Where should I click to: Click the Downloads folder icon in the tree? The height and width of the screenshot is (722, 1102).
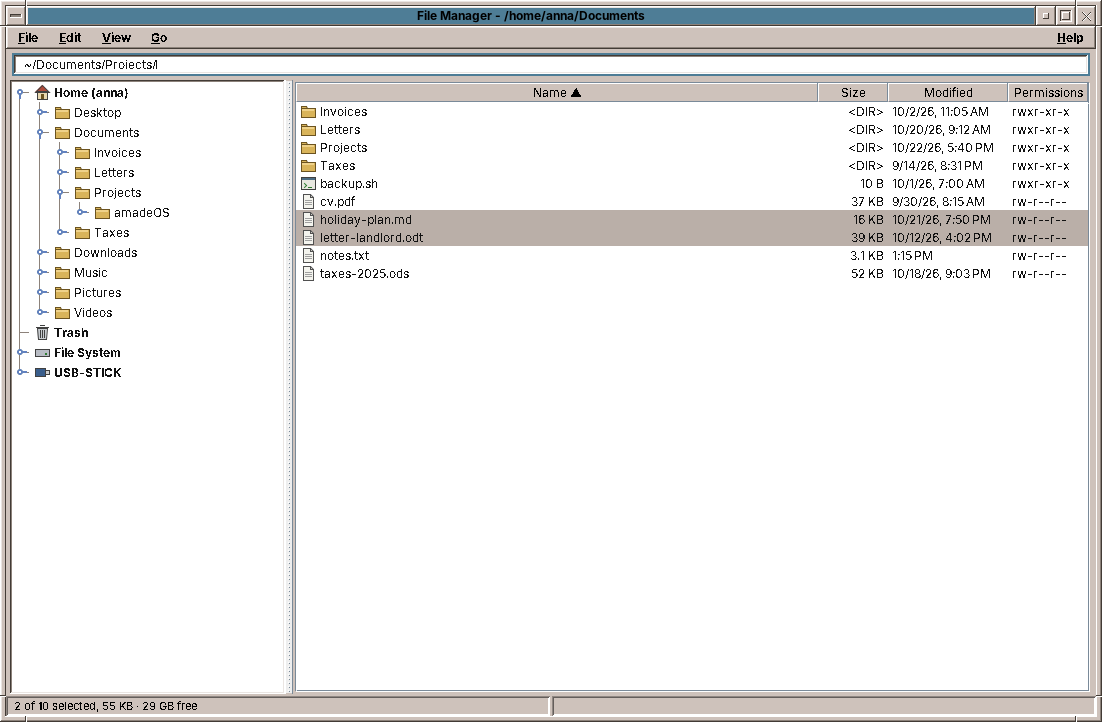63,253
